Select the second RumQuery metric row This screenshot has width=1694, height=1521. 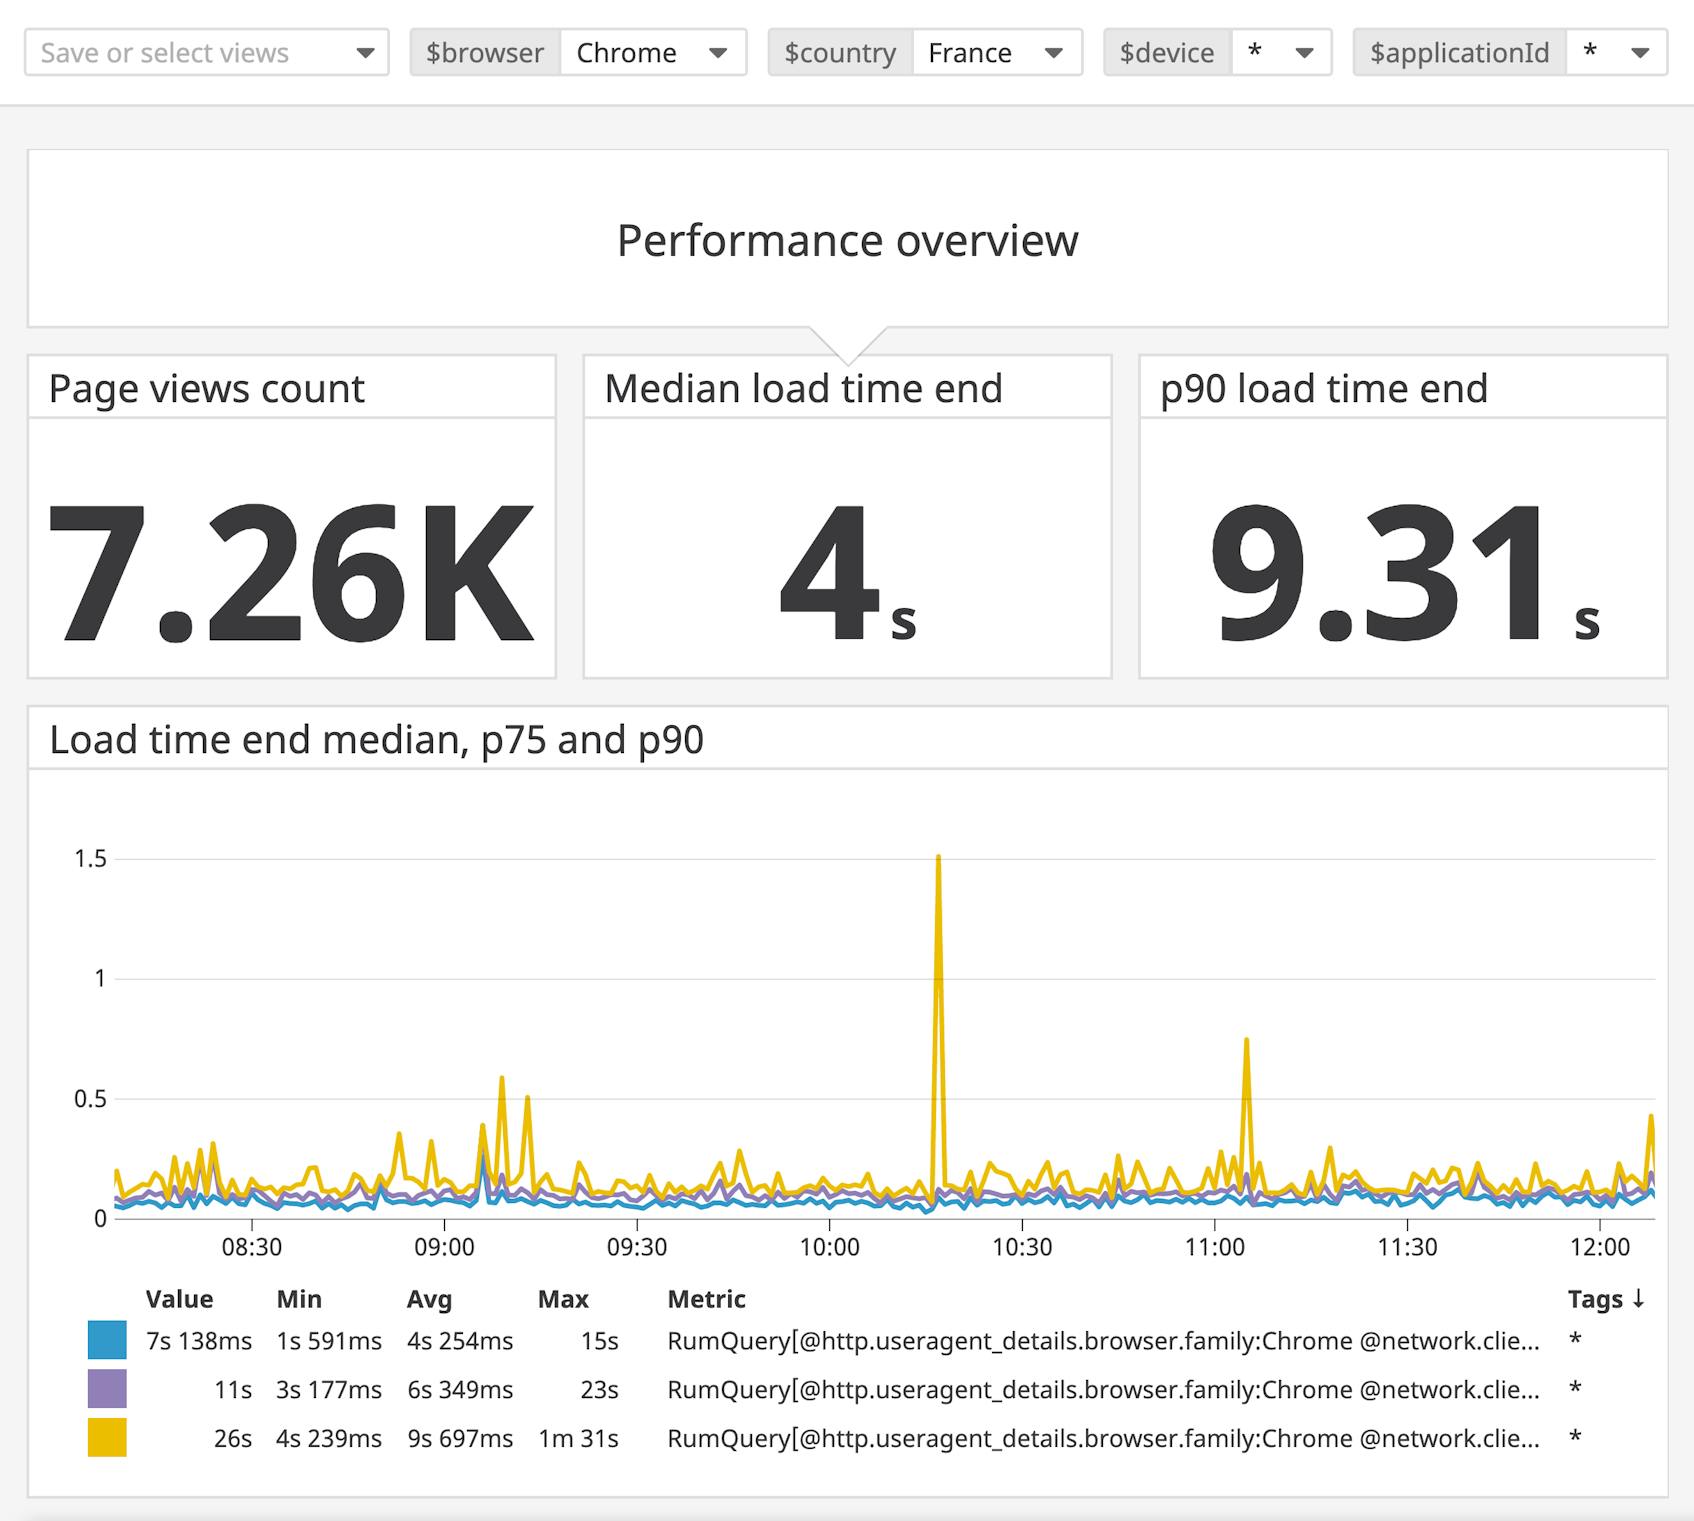[x=1100, y=1390]
